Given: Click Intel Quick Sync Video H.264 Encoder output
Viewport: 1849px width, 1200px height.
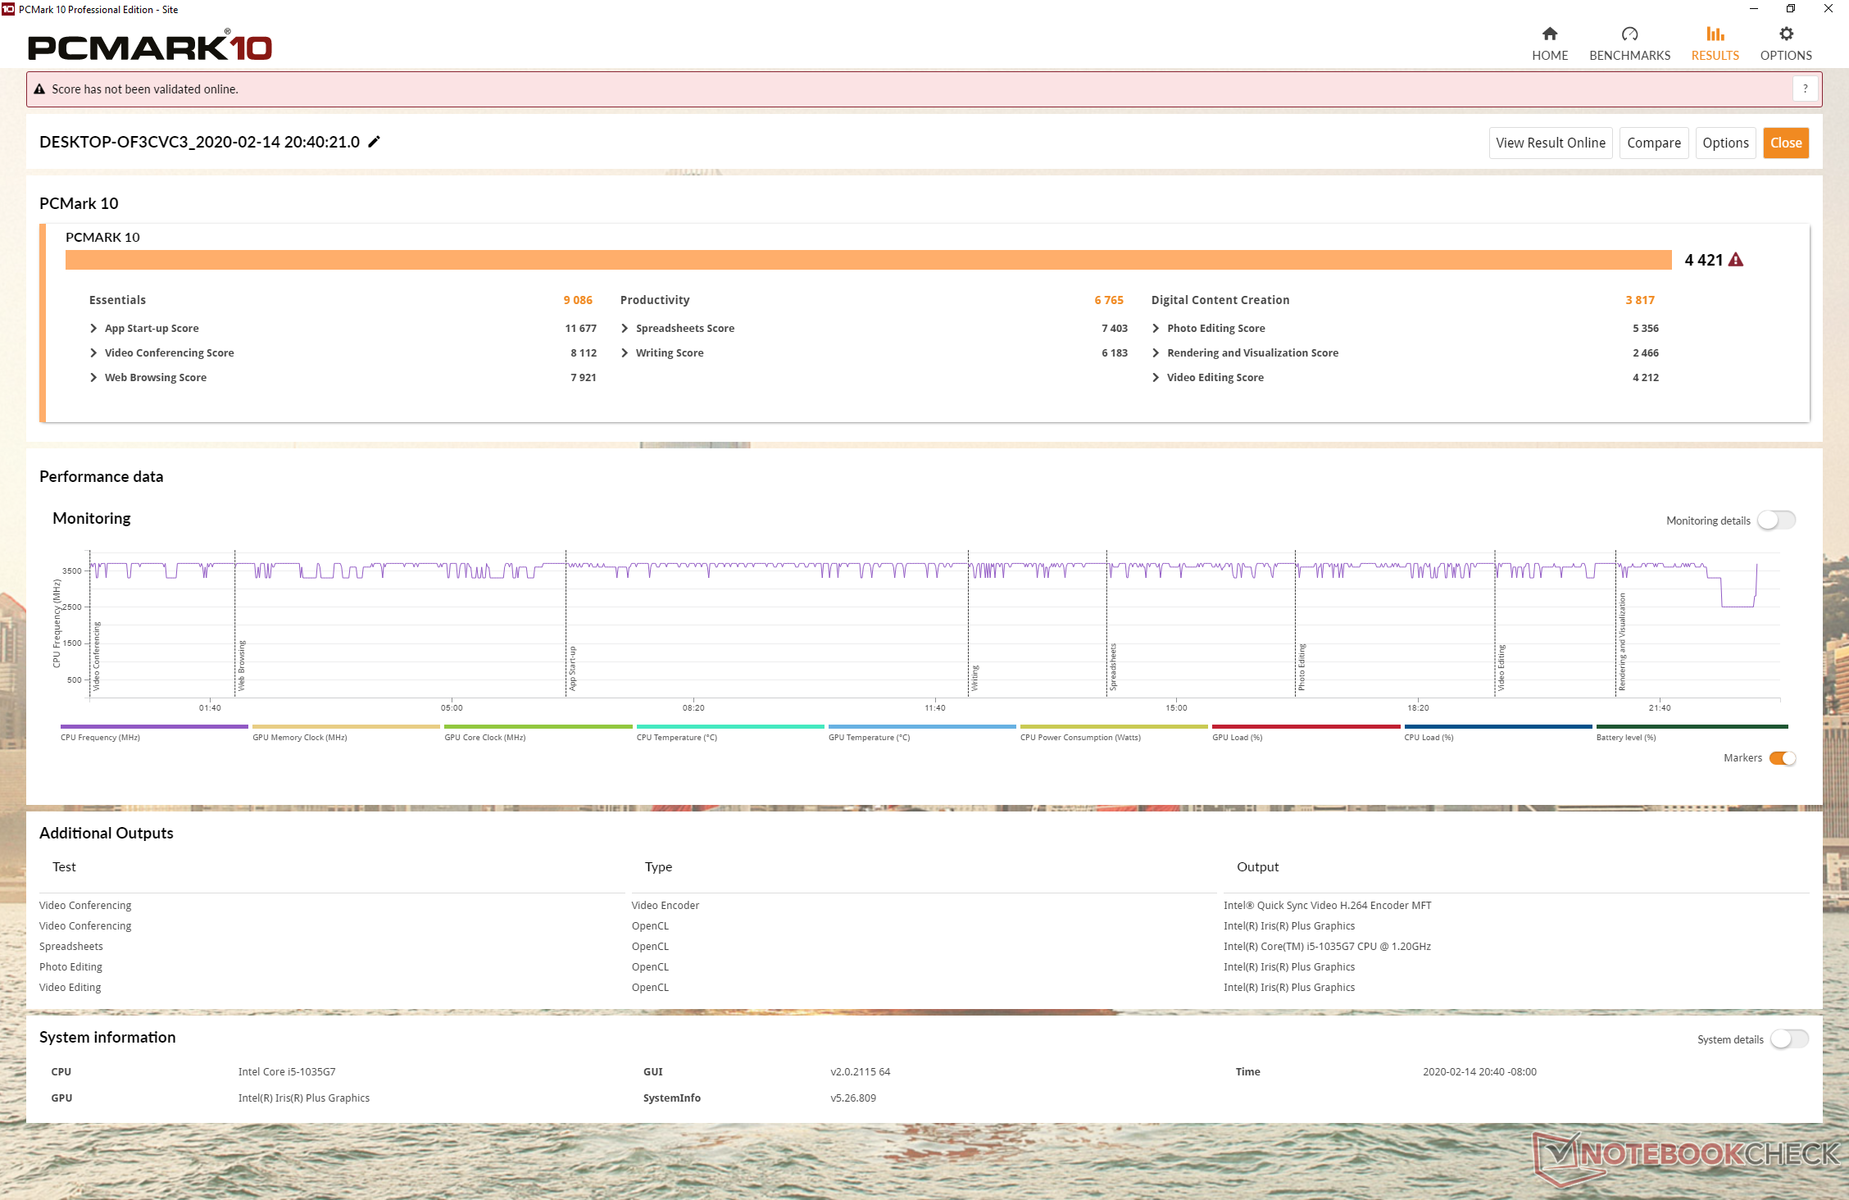Looking at the screenshot, I should [x=1327, y=906].
